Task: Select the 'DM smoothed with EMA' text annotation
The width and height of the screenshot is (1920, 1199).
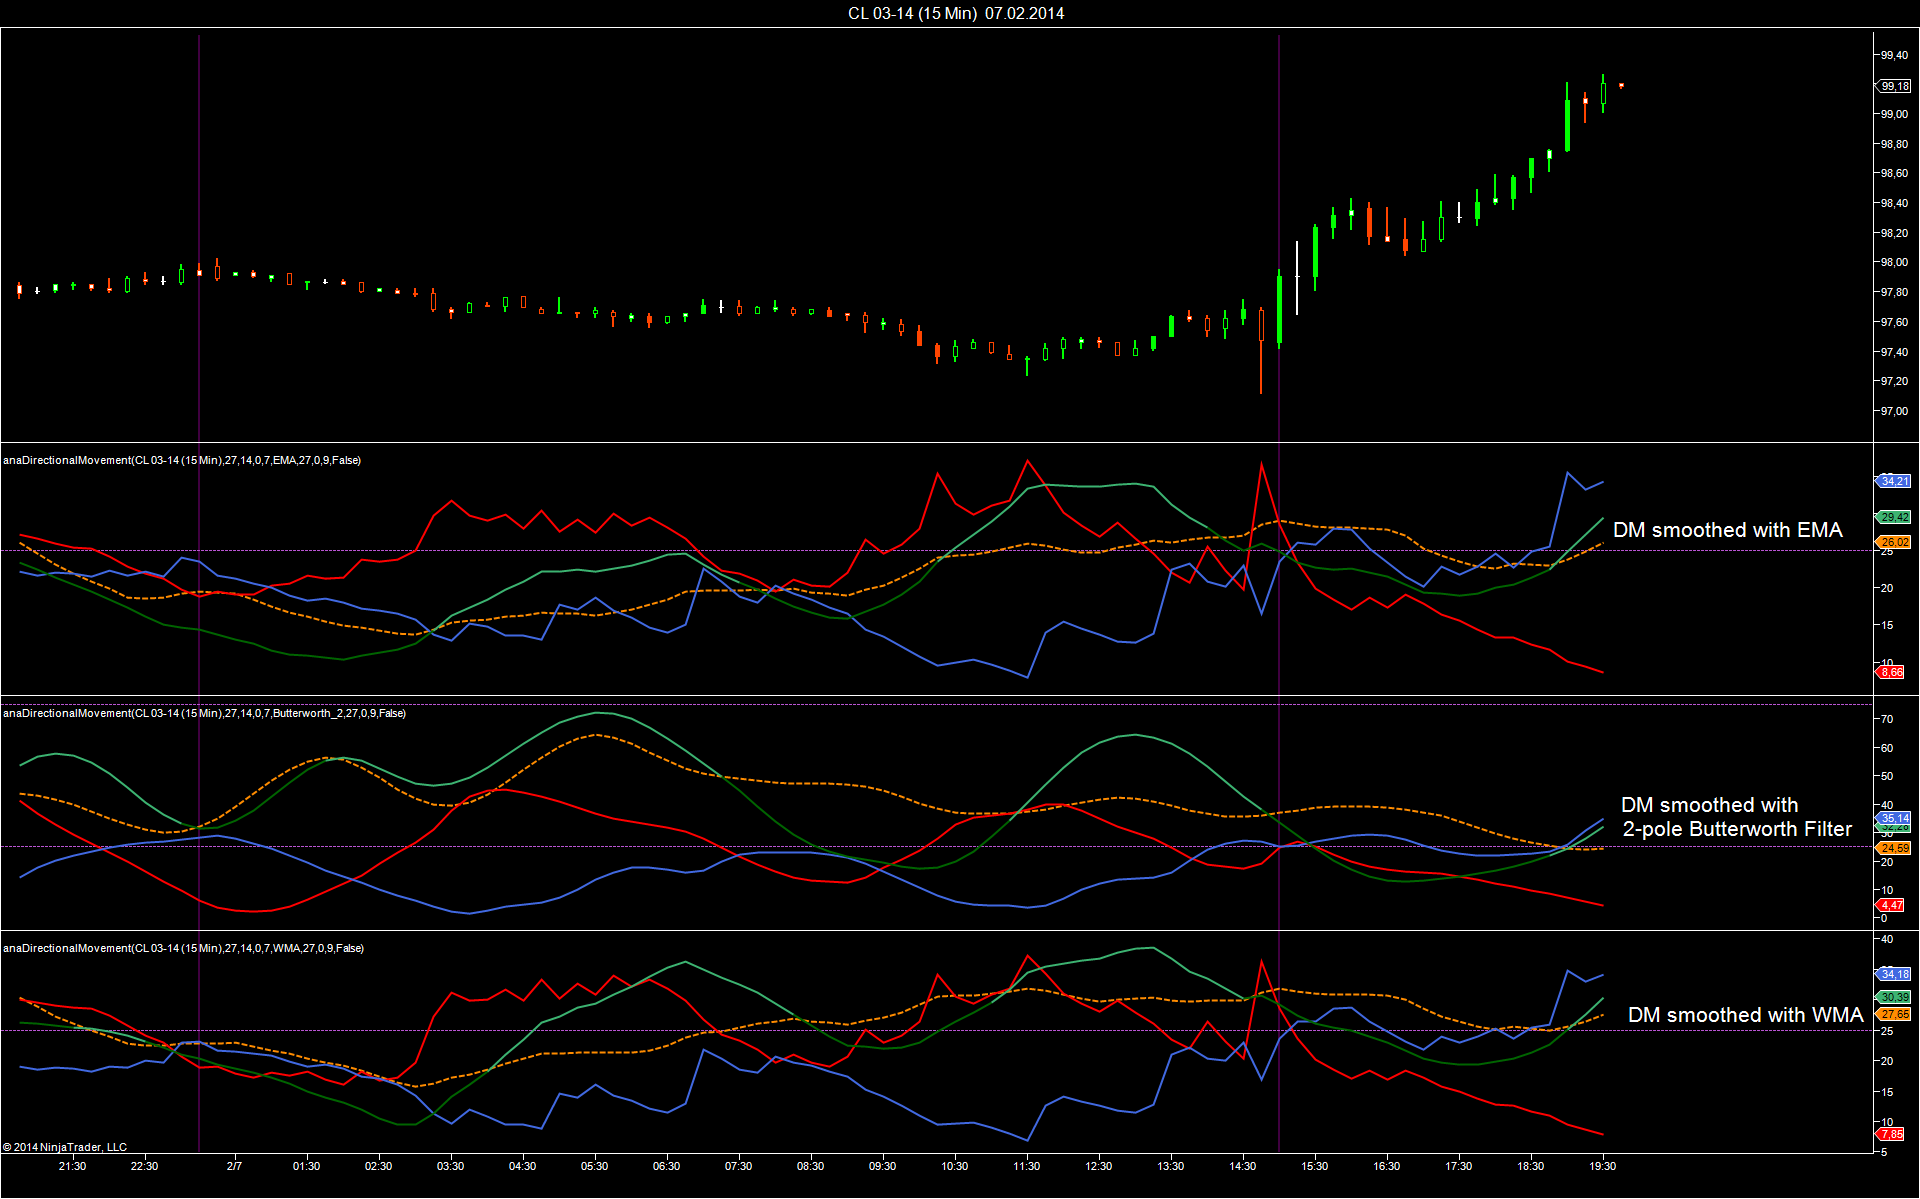Action: click(x=1727, y=530)
